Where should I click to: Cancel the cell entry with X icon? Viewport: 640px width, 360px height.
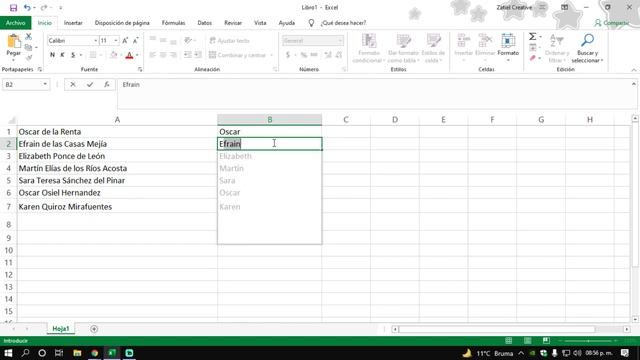pos(73,84)
